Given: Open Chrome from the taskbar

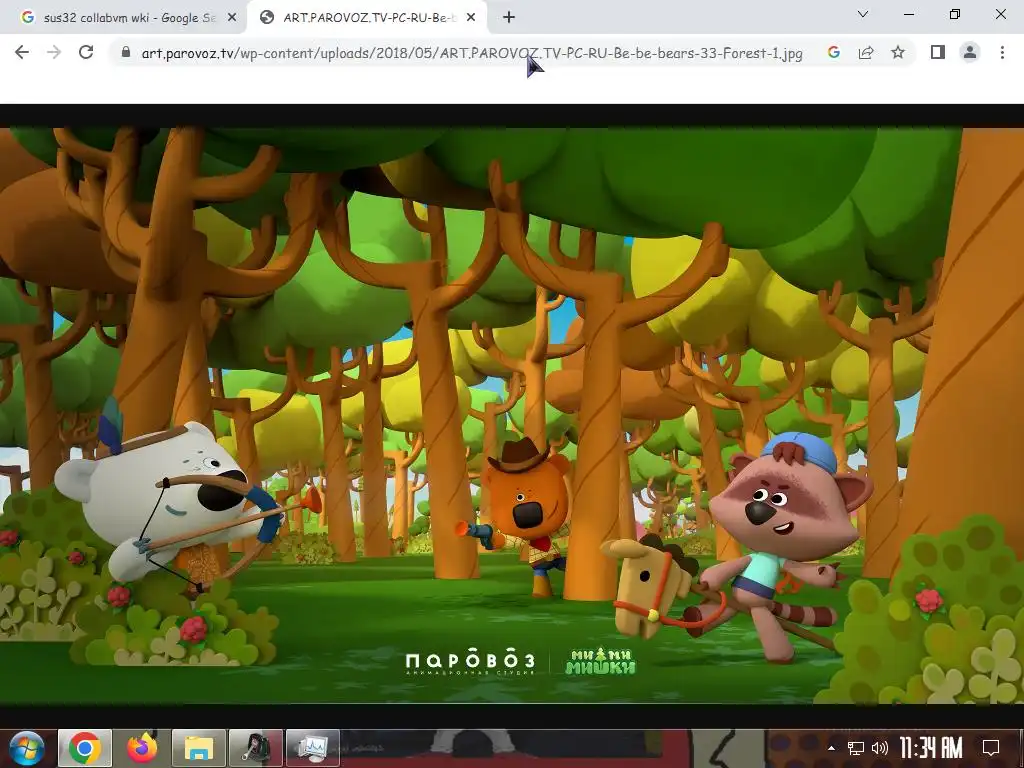Looking at the screenshot, I should click(84, 748).
